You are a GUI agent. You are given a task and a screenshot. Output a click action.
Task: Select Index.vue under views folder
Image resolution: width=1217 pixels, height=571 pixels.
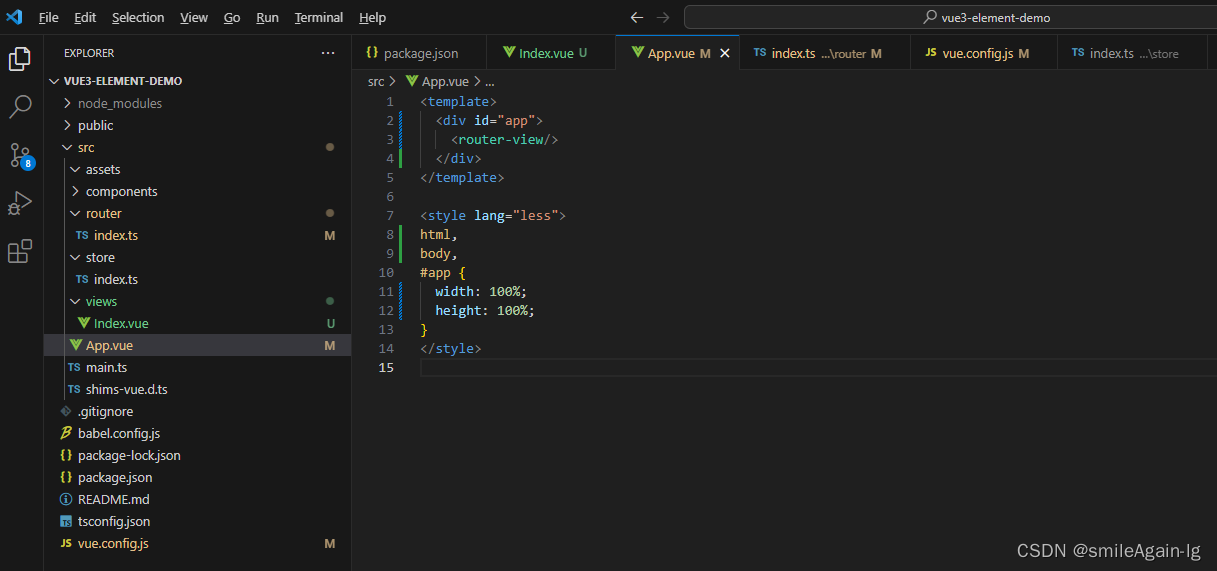pyautogui.click(x=120, y=323)
